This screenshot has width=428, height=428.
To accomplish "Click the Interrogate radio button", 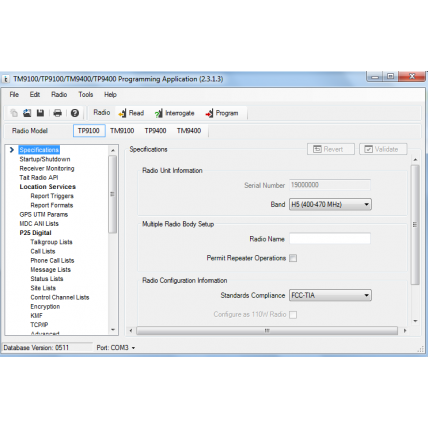I will (174, 113).
